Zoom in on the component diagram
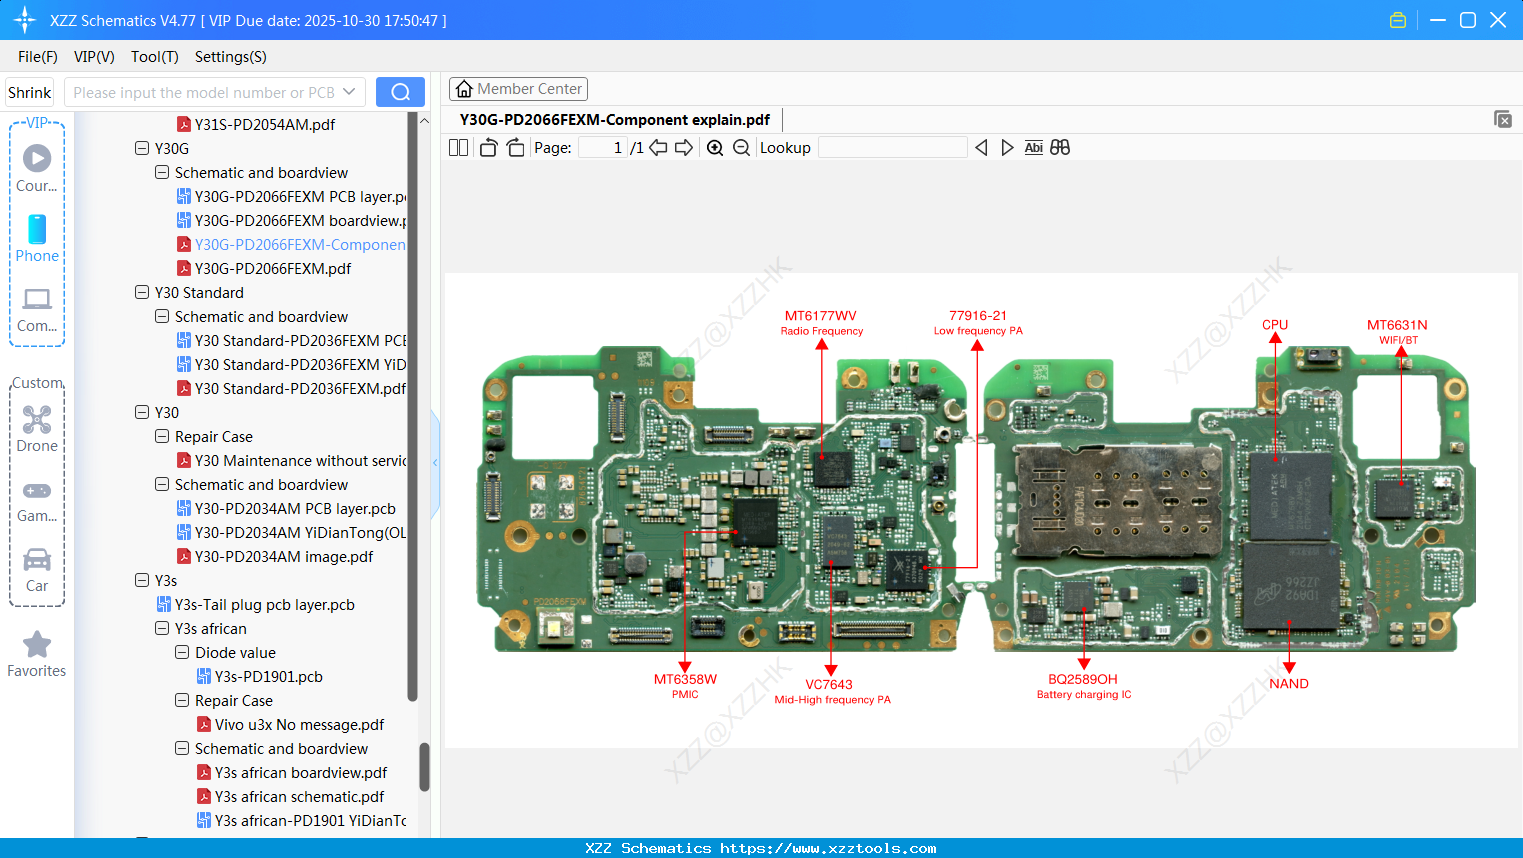 pos(715,147)
